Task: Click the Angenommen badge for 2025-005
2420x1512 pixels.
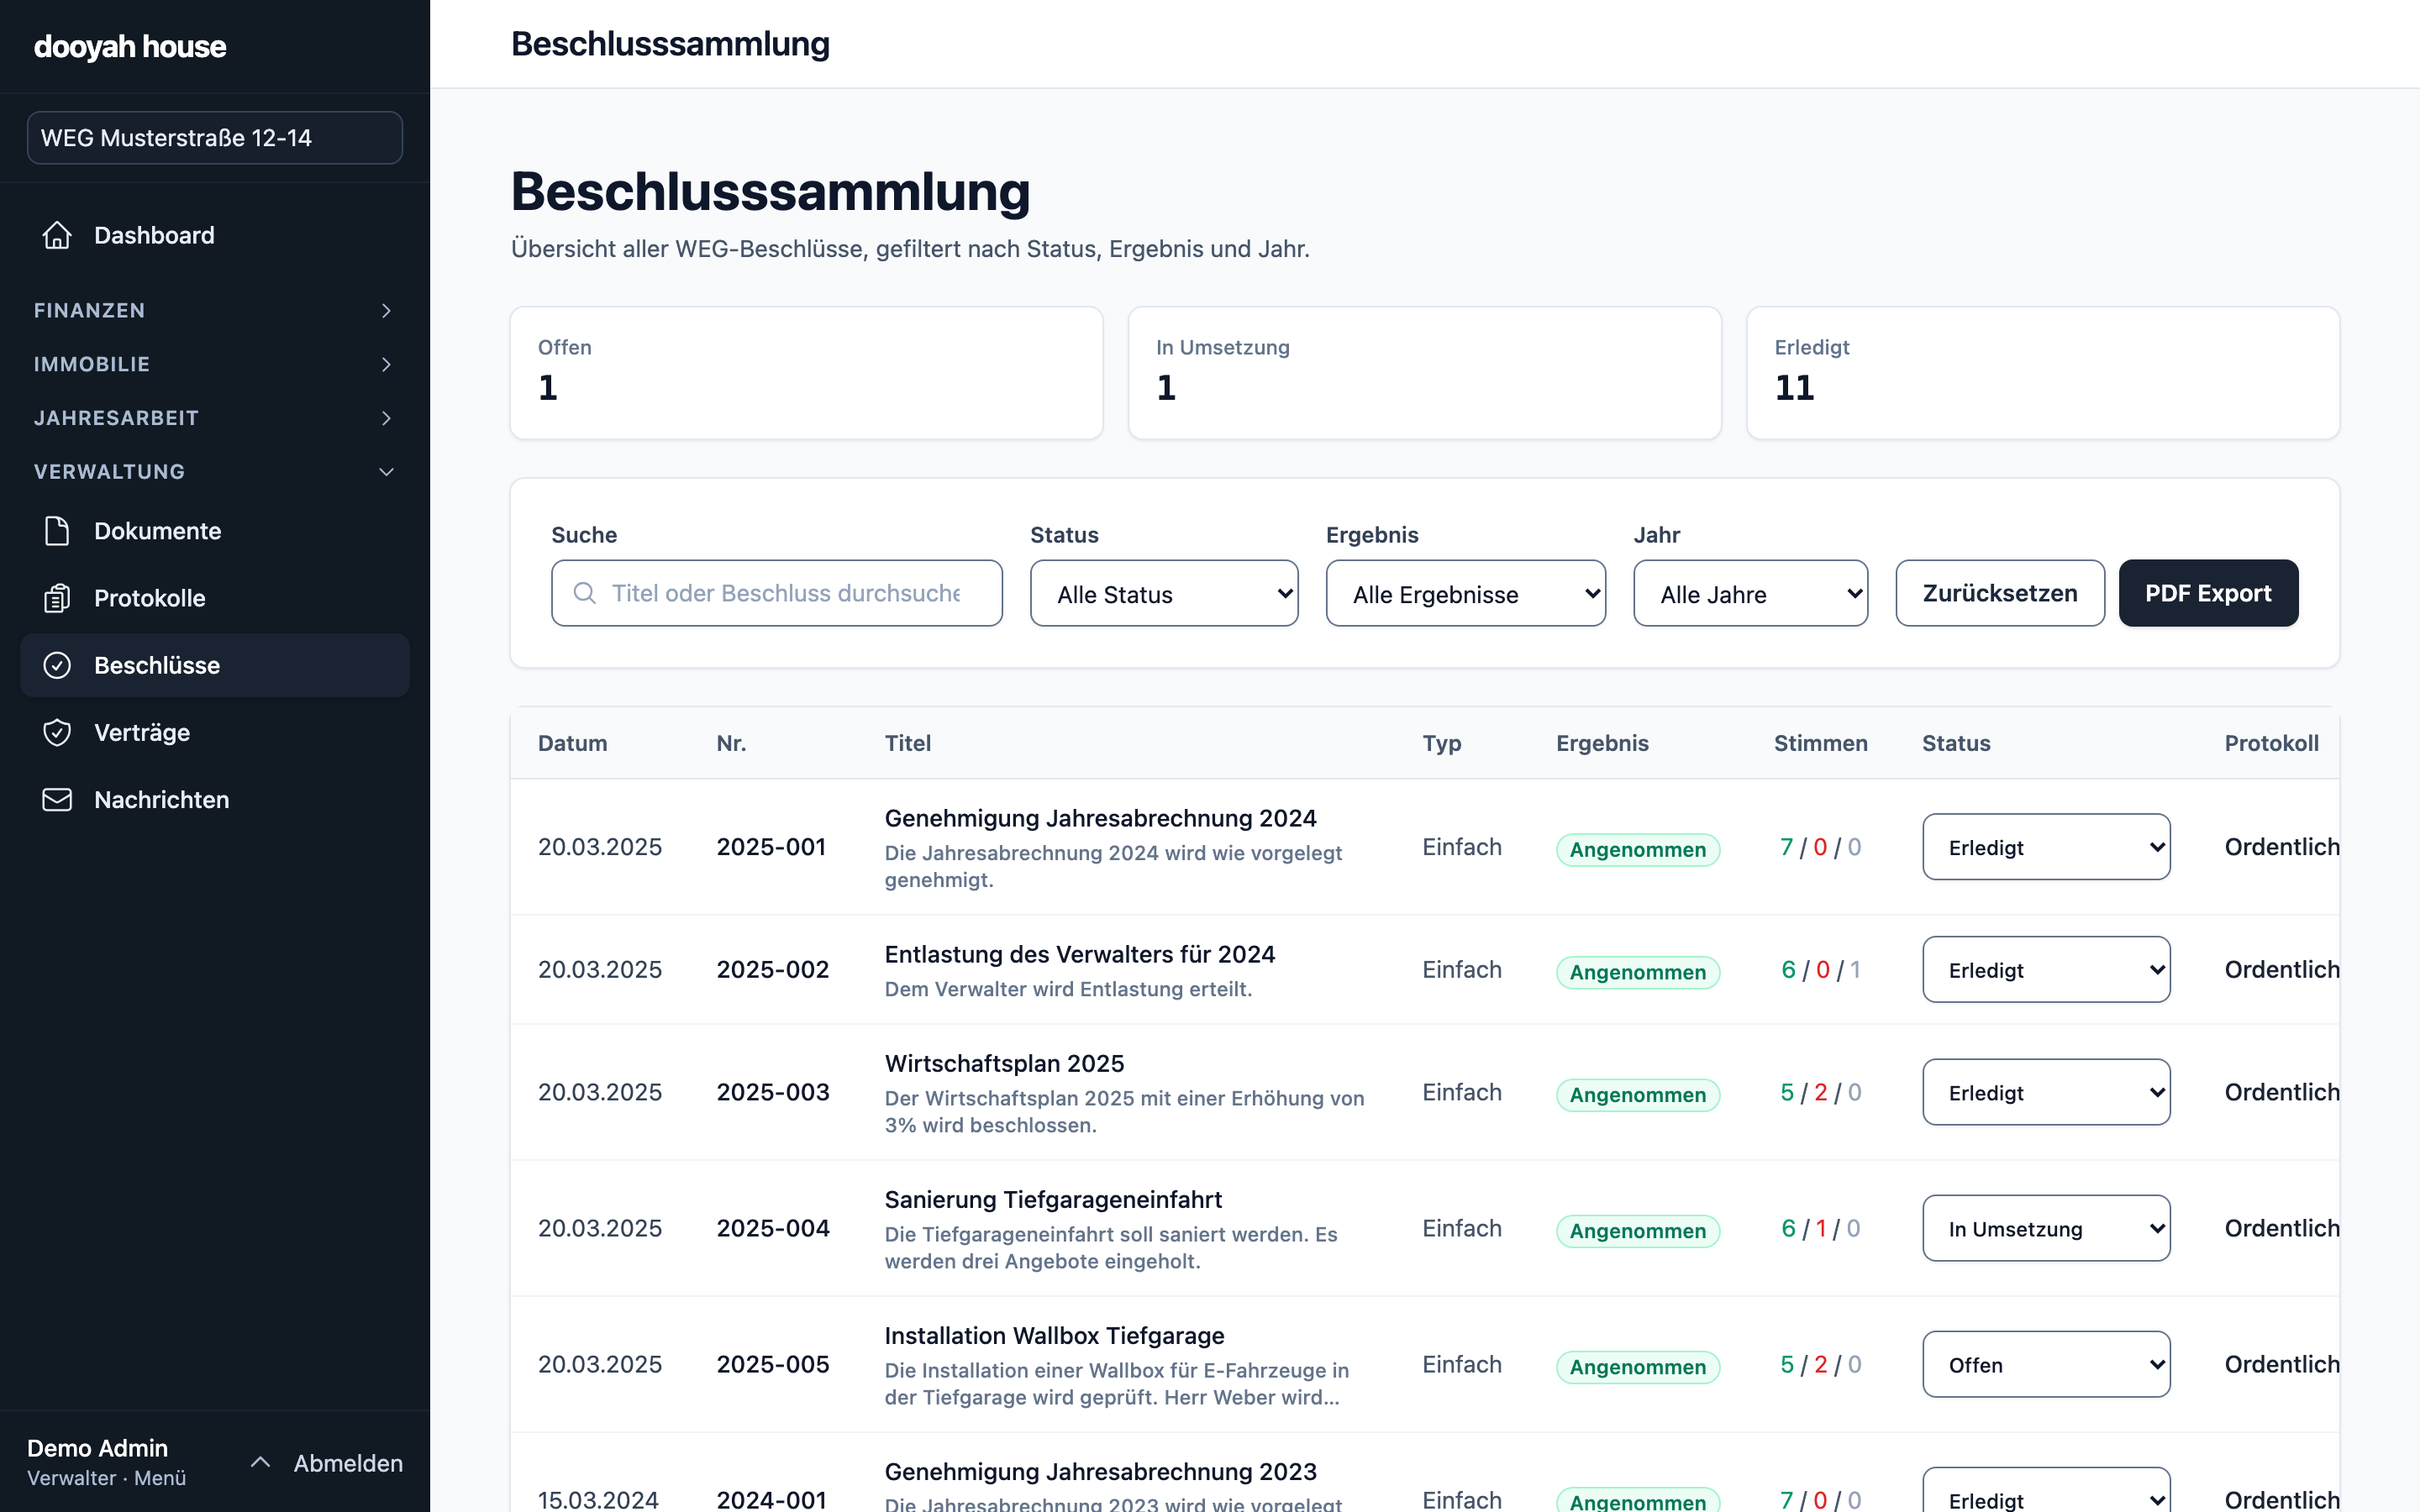Action: point(1637,1367)
